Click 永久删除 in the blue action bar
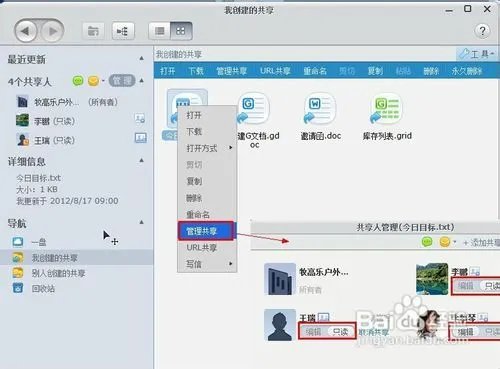Screen dimensions: 500x369 click(x=467, y=71)
